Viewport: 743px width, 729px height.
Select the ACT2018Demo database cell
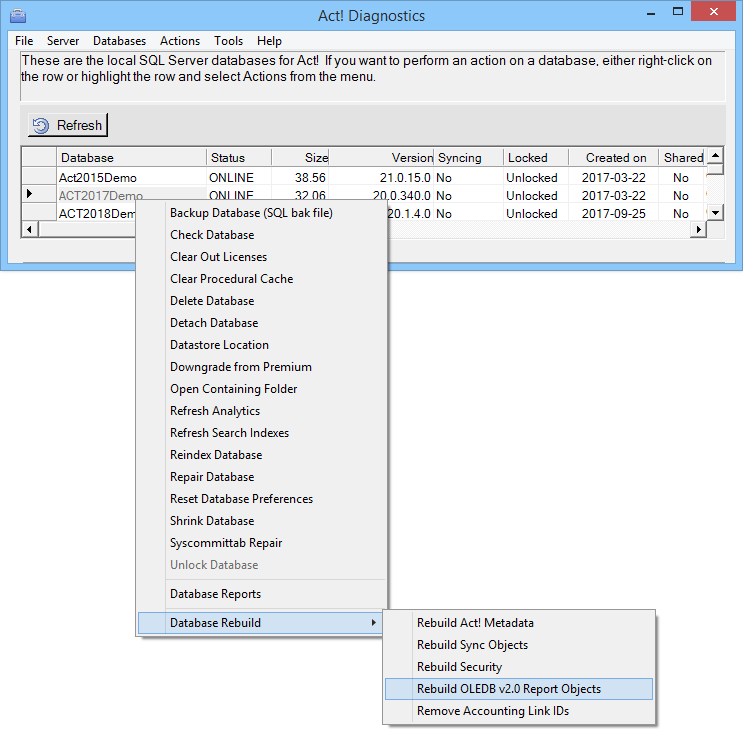coord(97,214)
